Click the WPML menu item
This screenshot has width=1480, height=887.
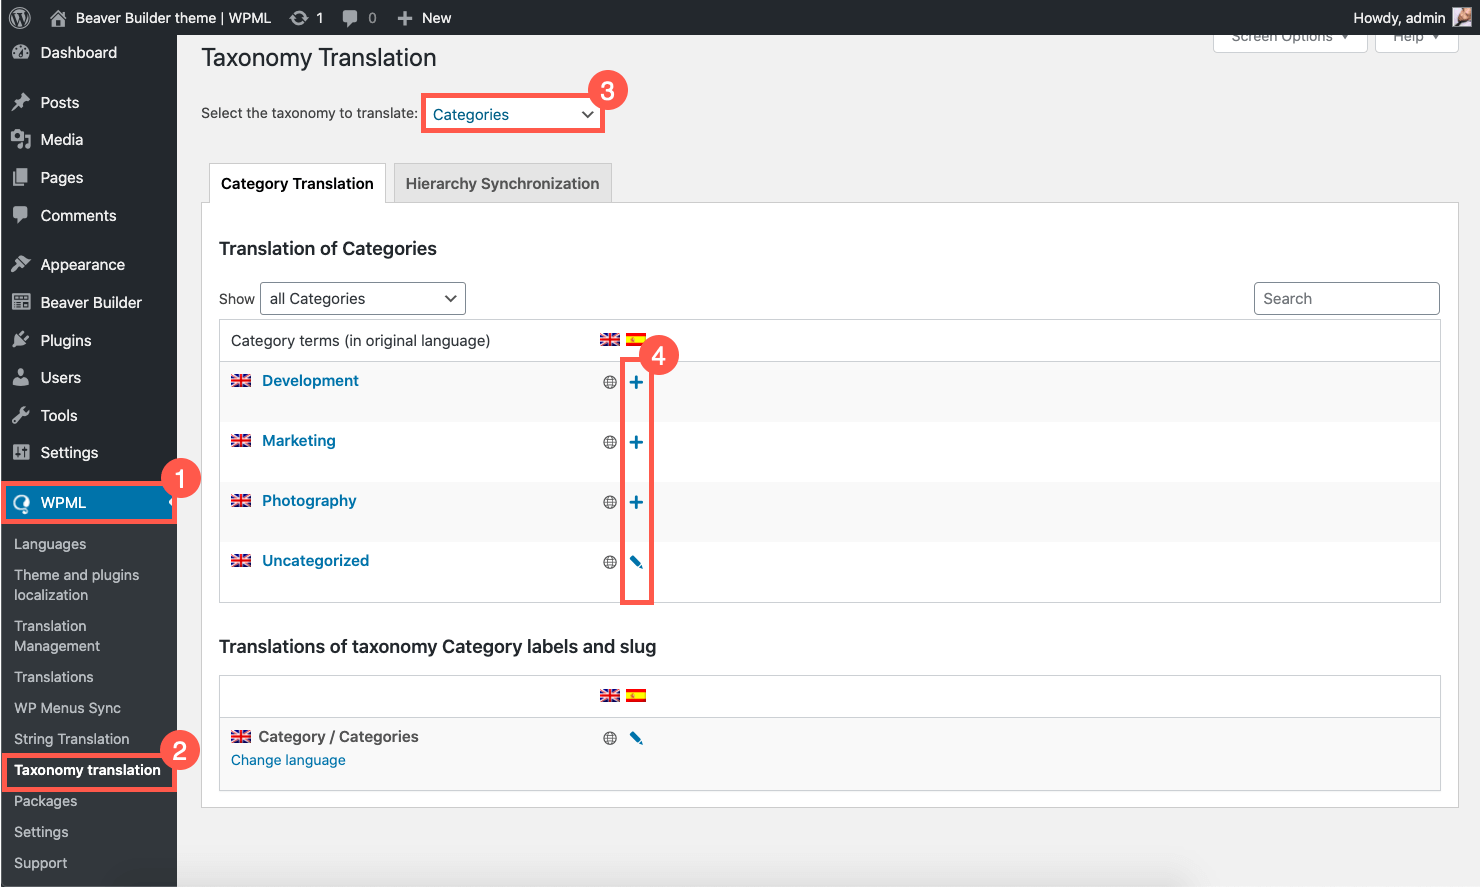(88, 503)
